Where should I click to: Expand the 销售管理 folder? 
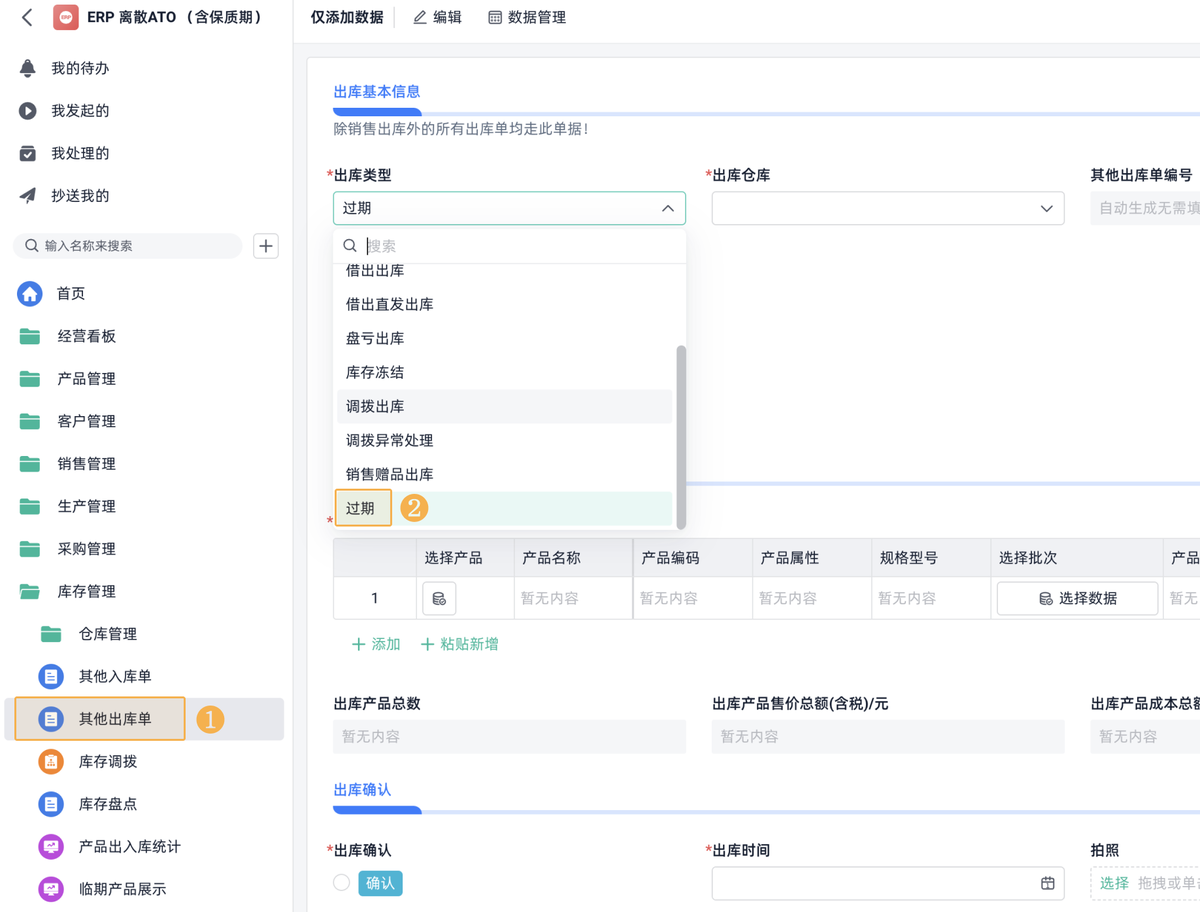[30, 464]
